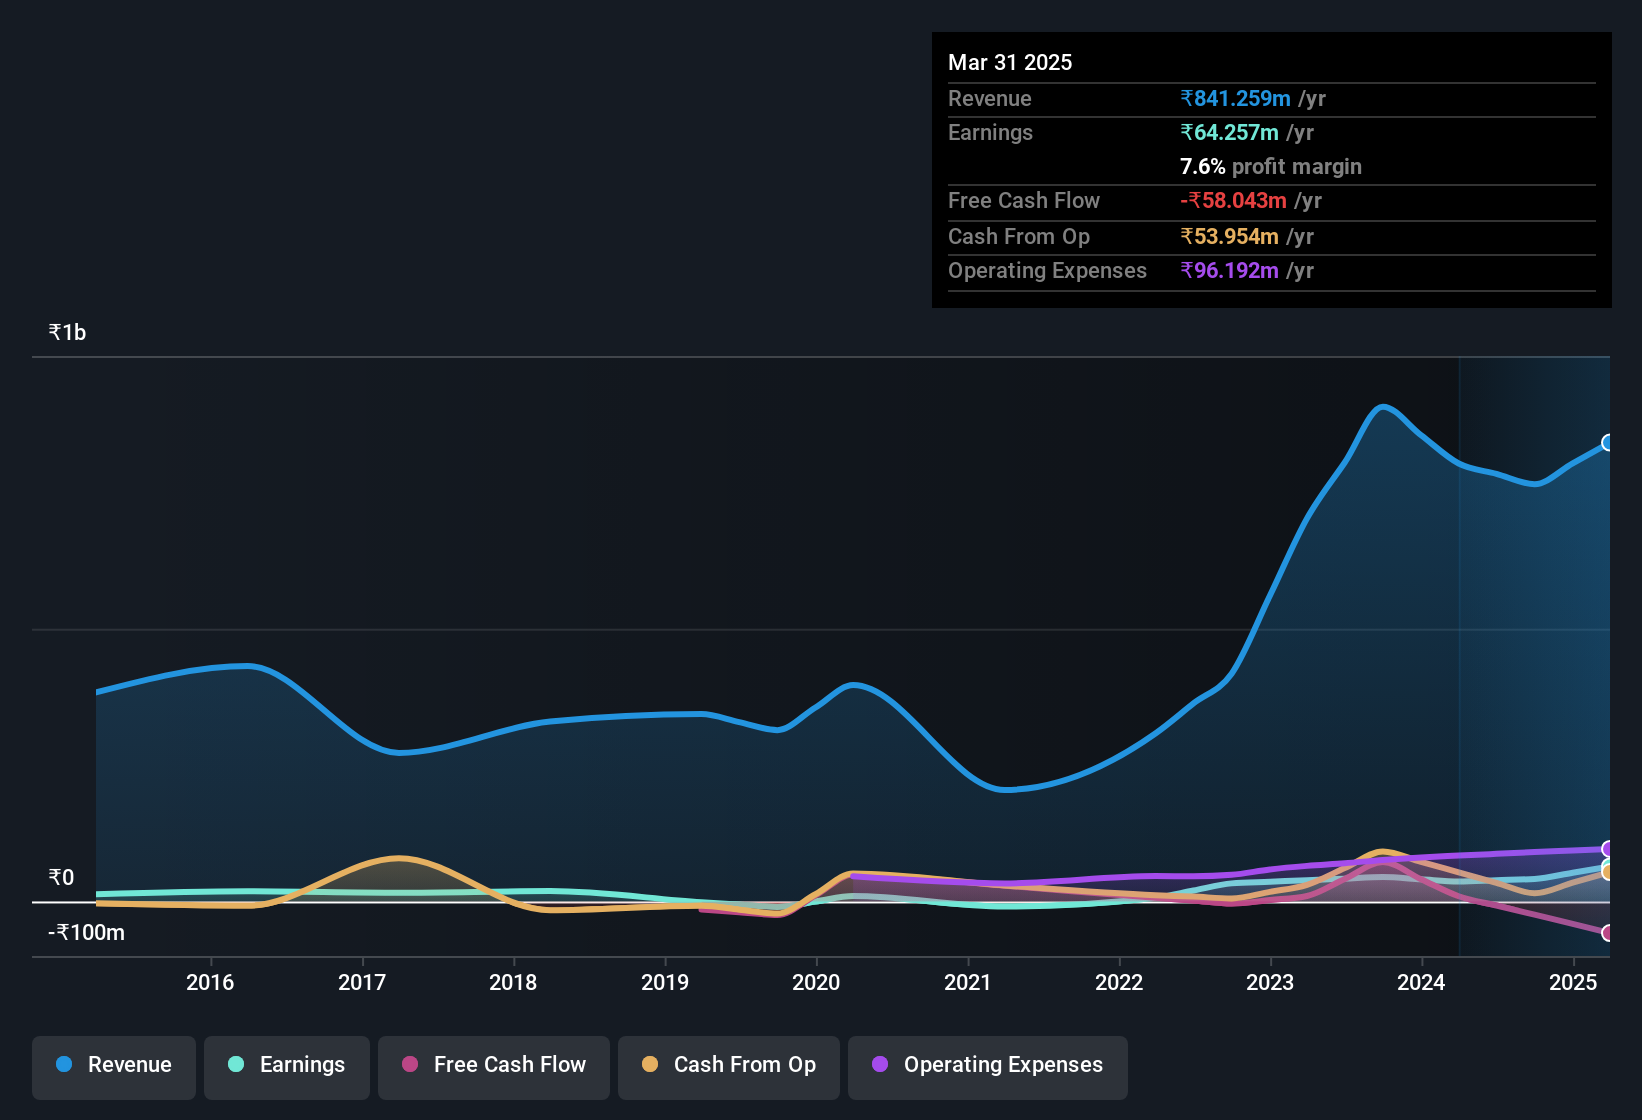Toggle off the Earnings series
Screen dimensions: 1642x1120
point(287,1065)
